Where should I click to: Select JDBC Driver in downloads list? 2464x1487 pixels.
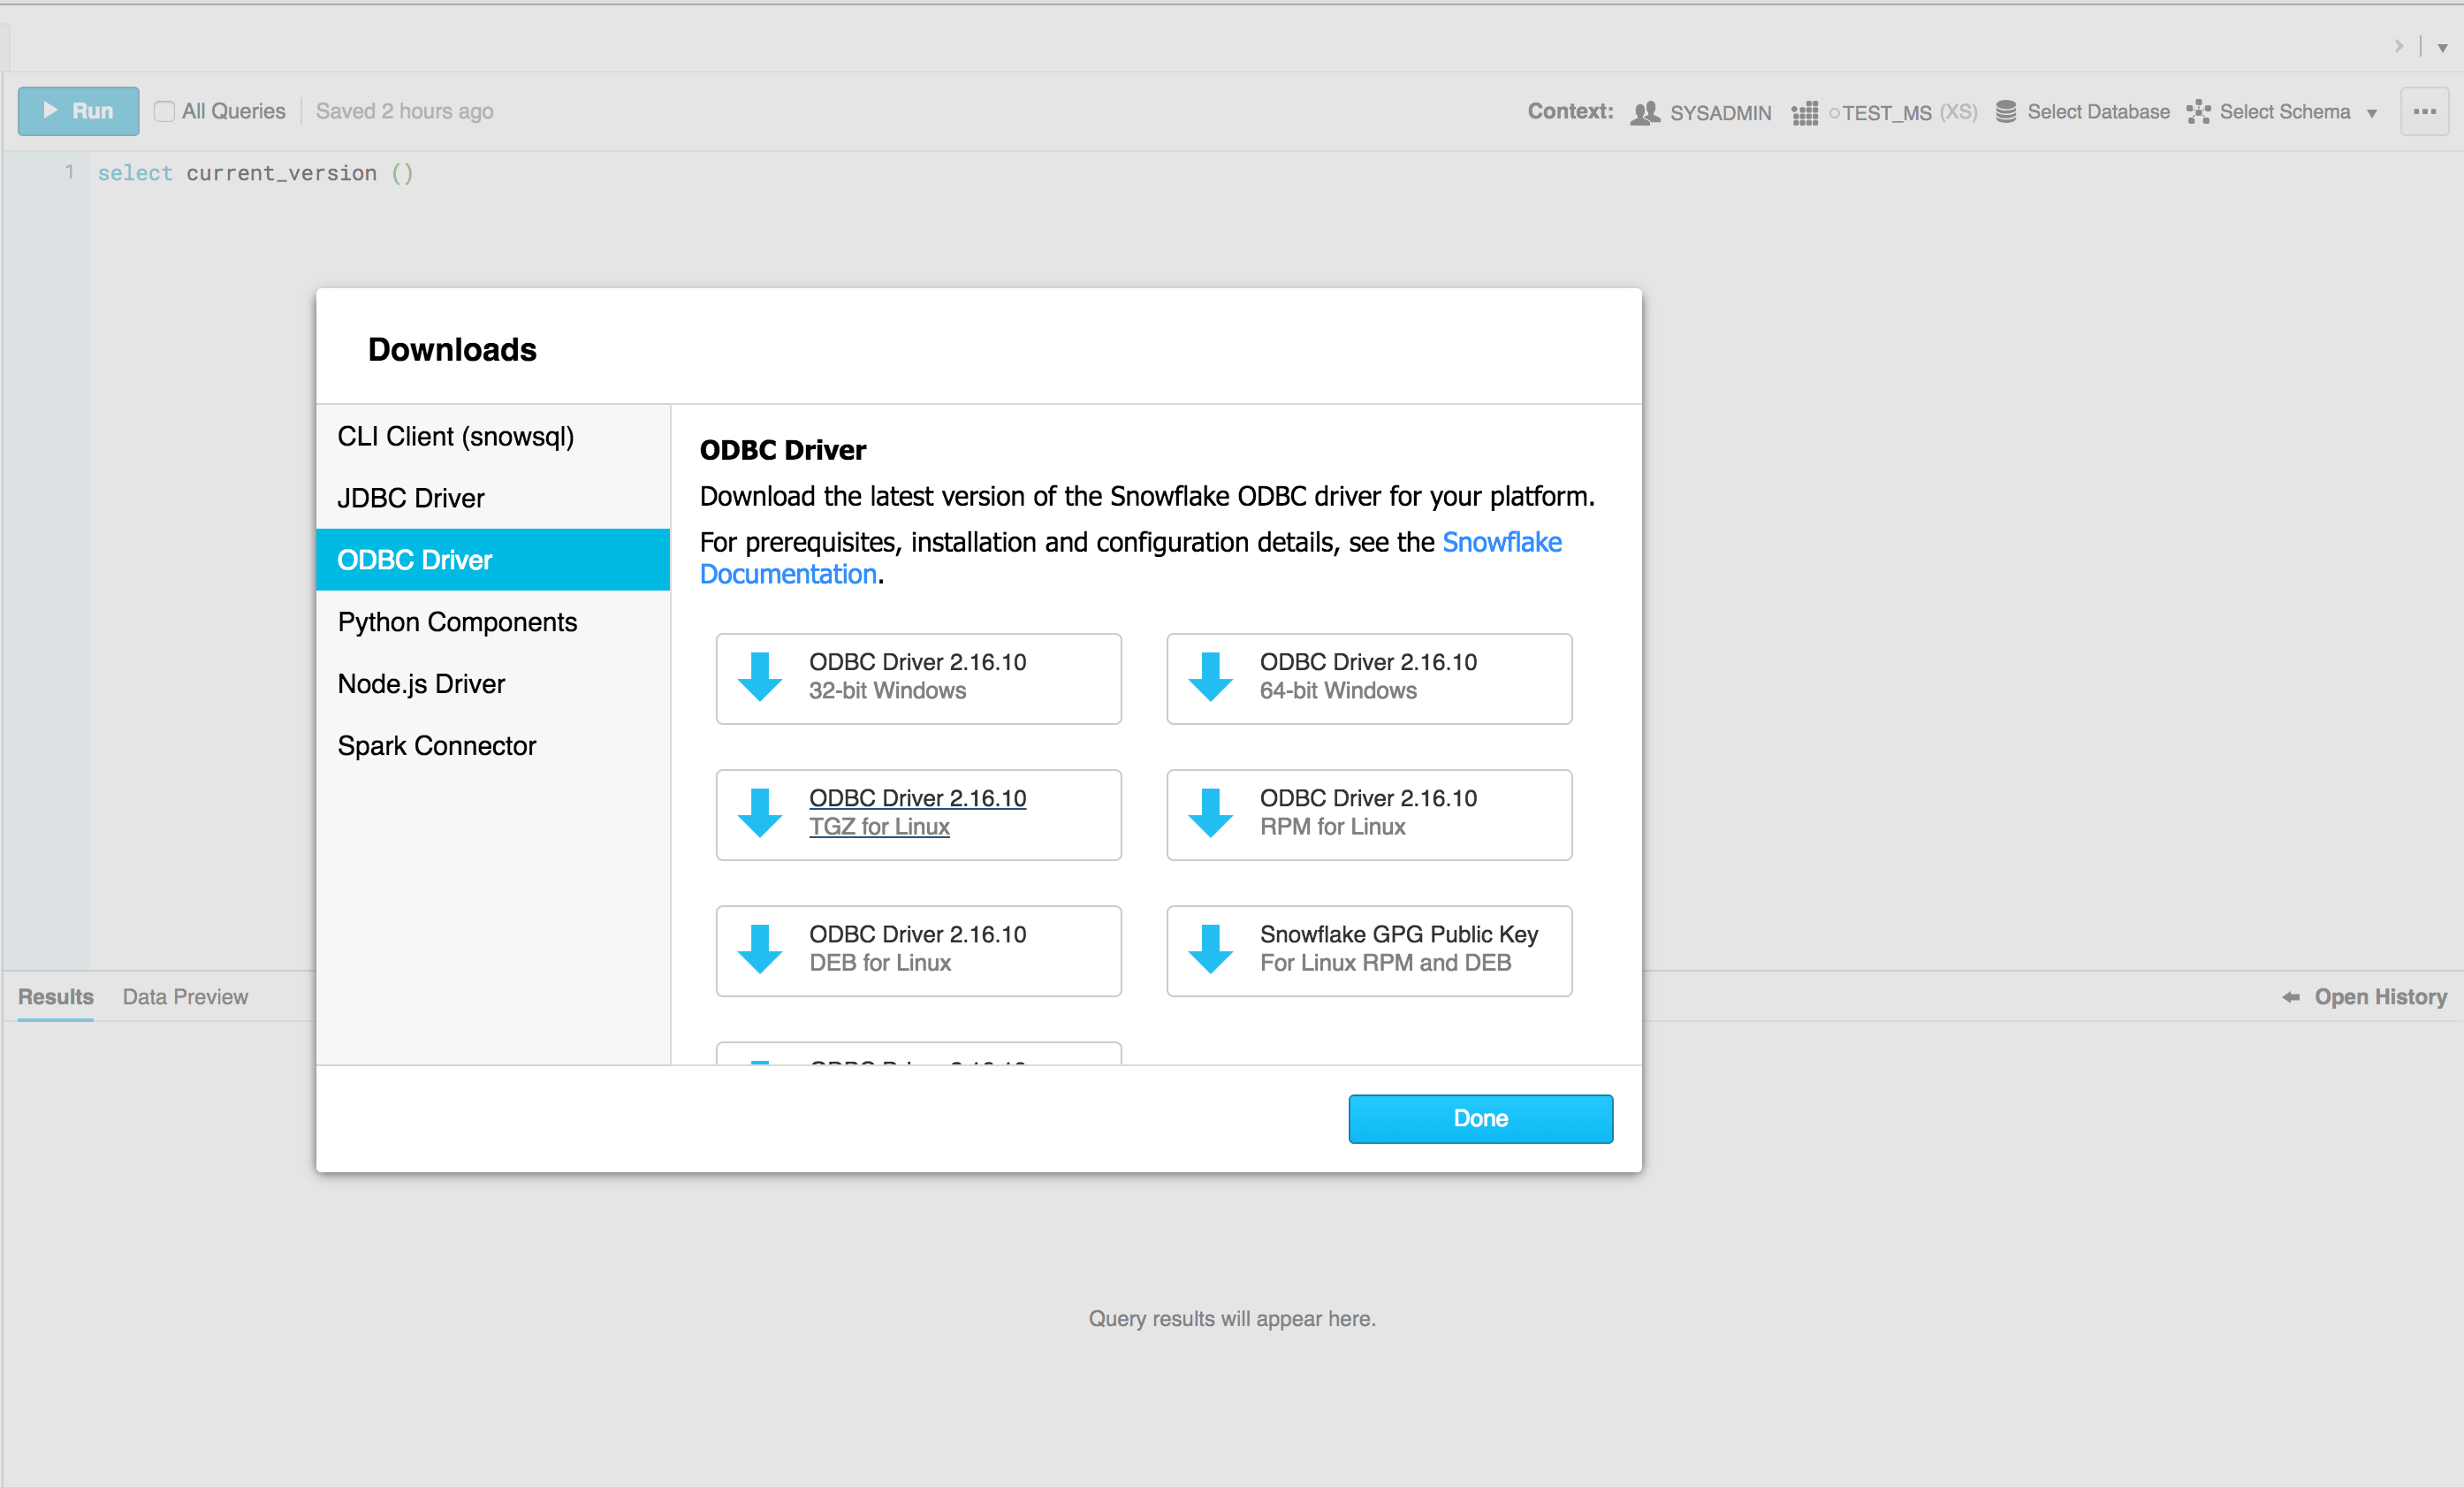pos(411,498)
